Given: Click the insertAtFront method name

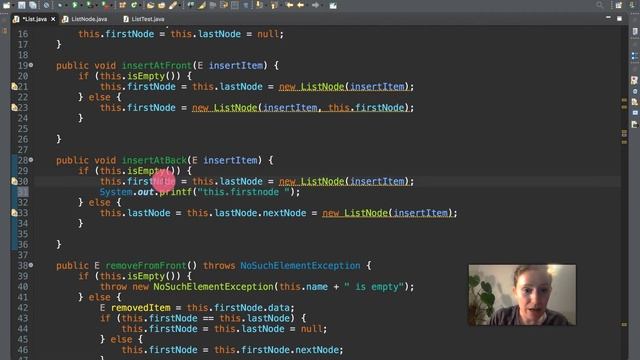Looking at the screenshot, I should [156, 66].
